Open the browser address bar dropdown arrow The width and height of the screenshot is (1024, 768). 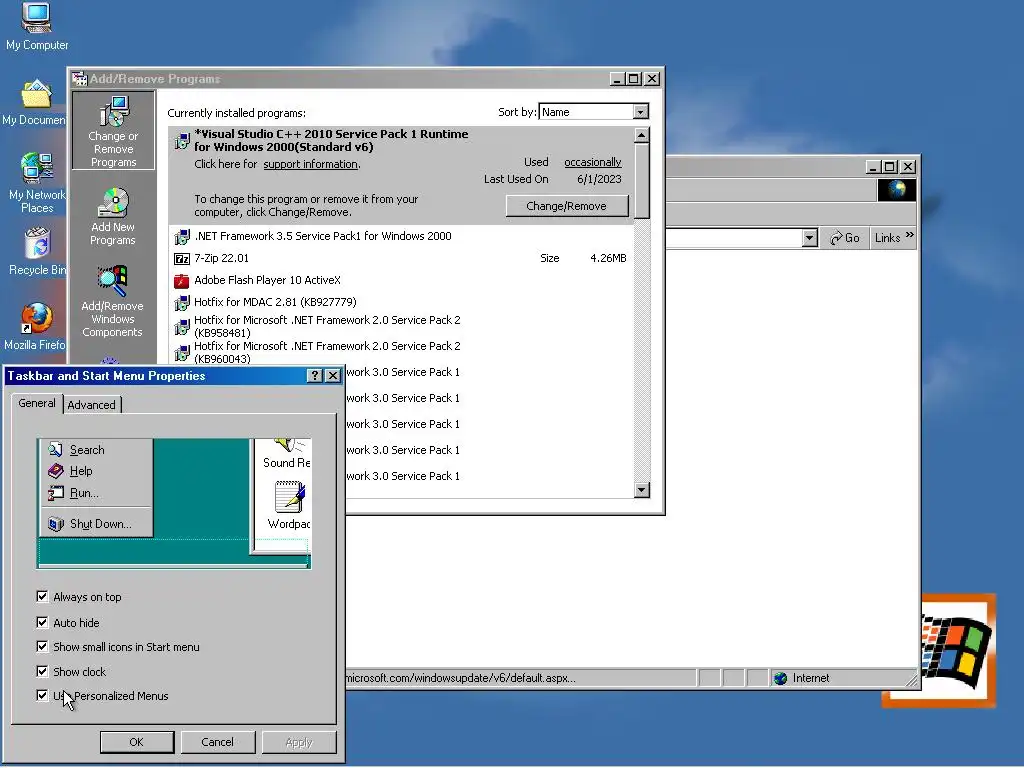coord(810,238)
